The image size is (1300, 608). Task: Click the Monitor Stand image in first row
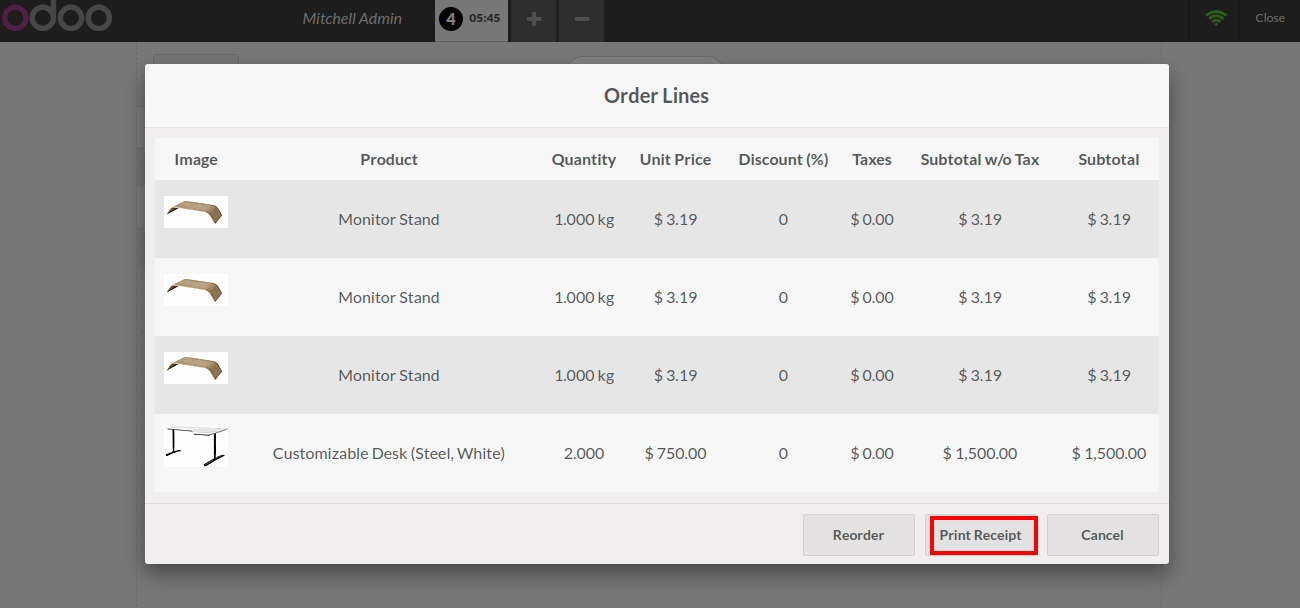coord(196,212)
